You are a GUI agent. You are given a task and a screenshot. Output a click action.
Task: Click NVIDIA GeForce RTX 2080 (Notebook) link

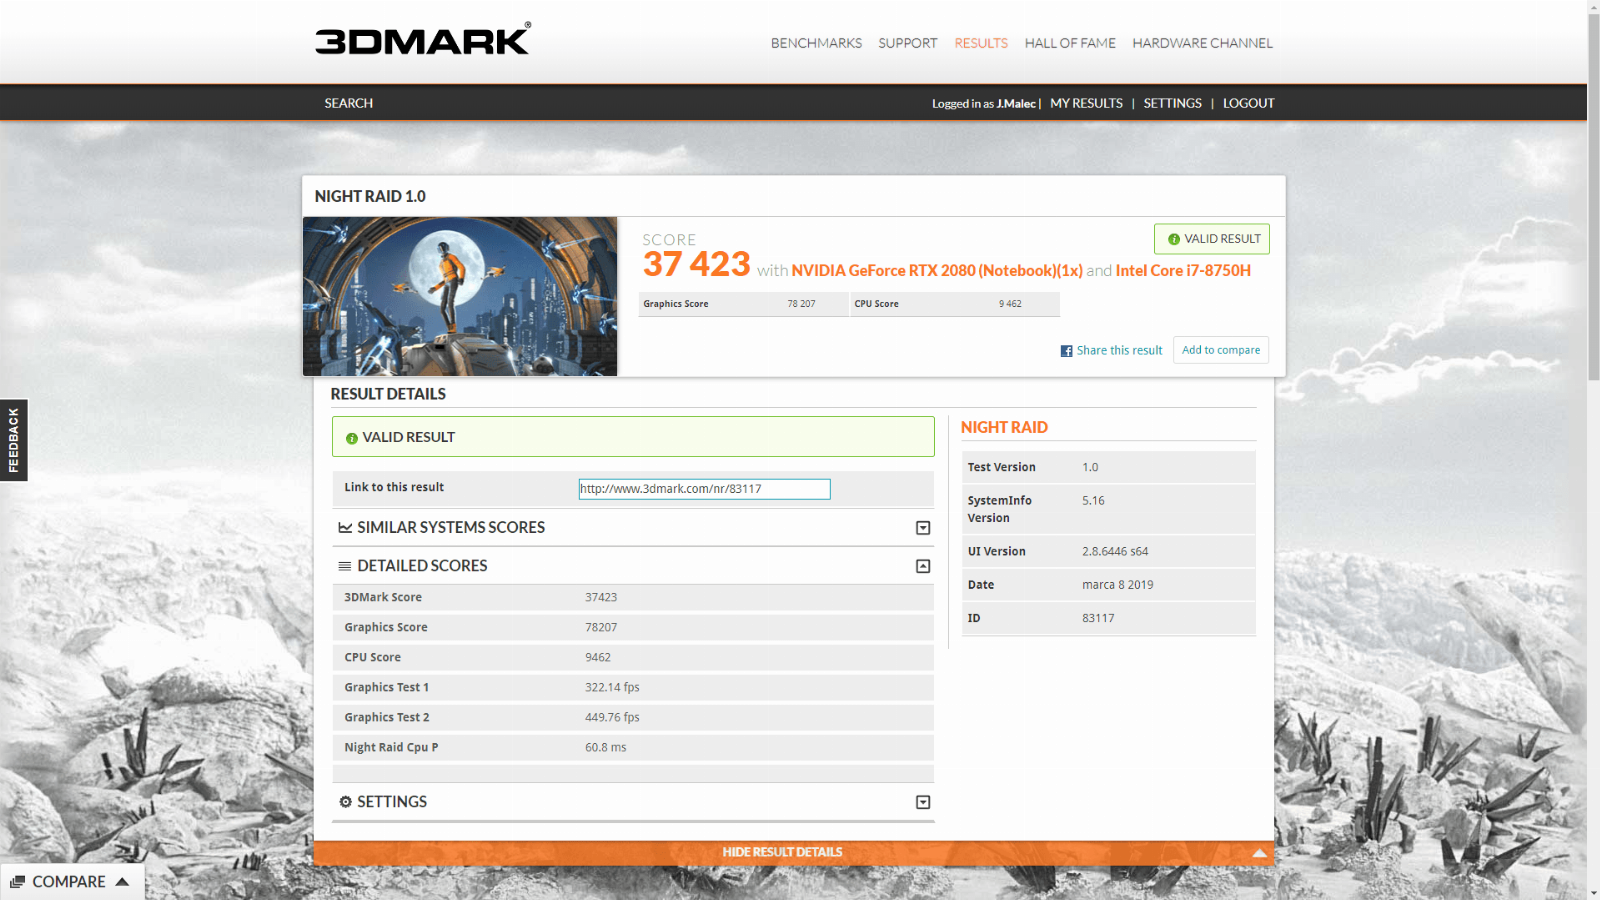coord(937,271)
